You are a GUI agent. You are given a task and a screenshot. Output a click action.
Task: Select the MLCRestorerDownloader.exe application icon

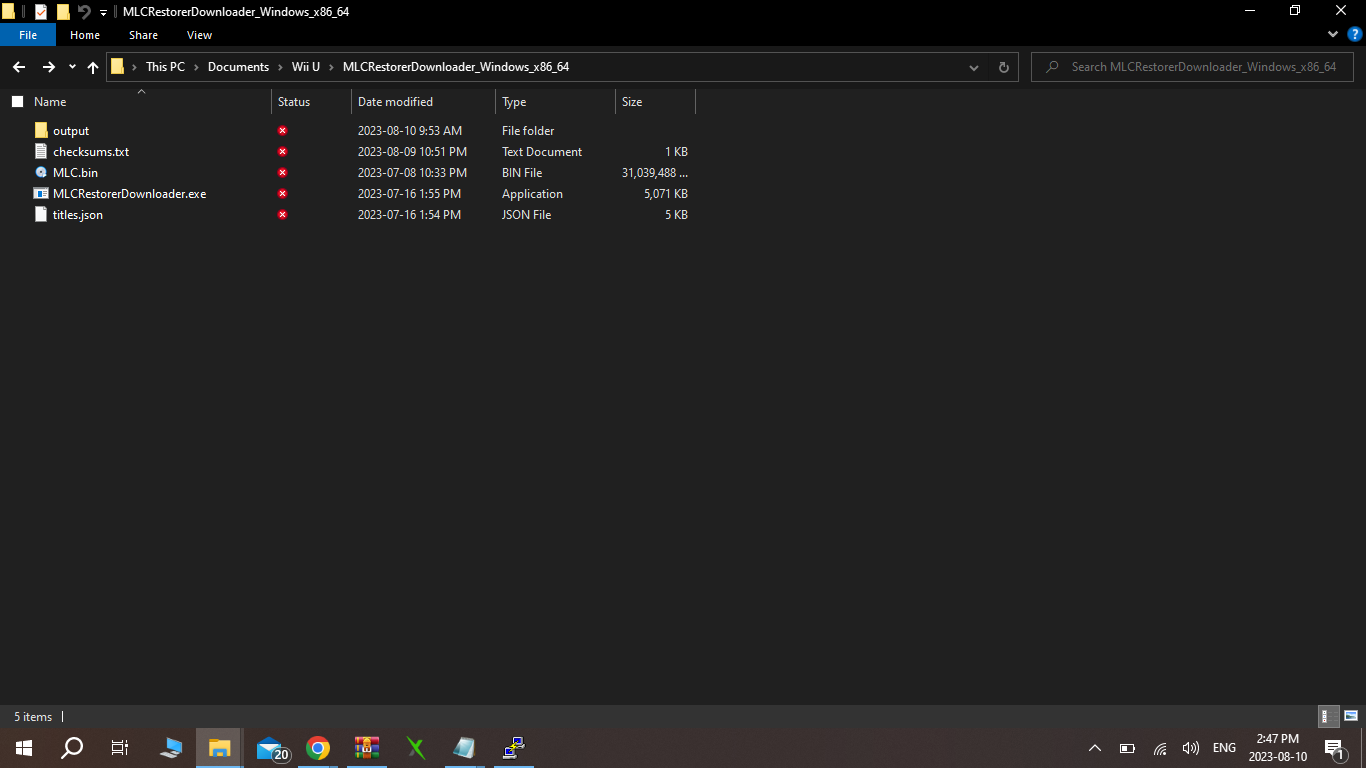41,193
